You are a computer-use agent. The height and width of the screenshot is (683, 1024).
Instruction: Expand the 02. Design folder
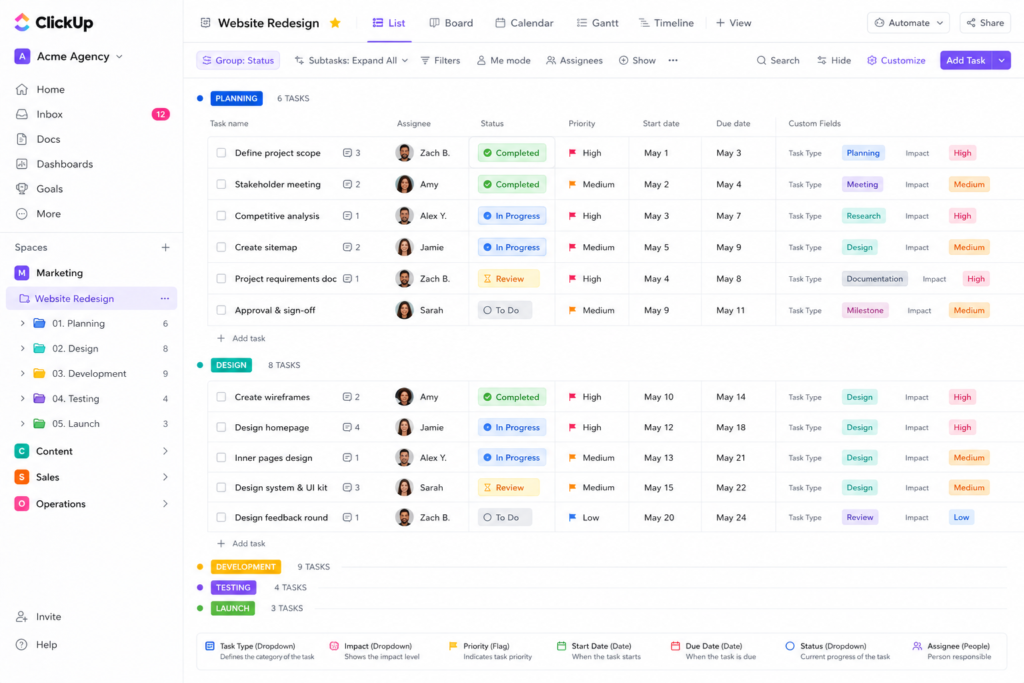point(22,349)
